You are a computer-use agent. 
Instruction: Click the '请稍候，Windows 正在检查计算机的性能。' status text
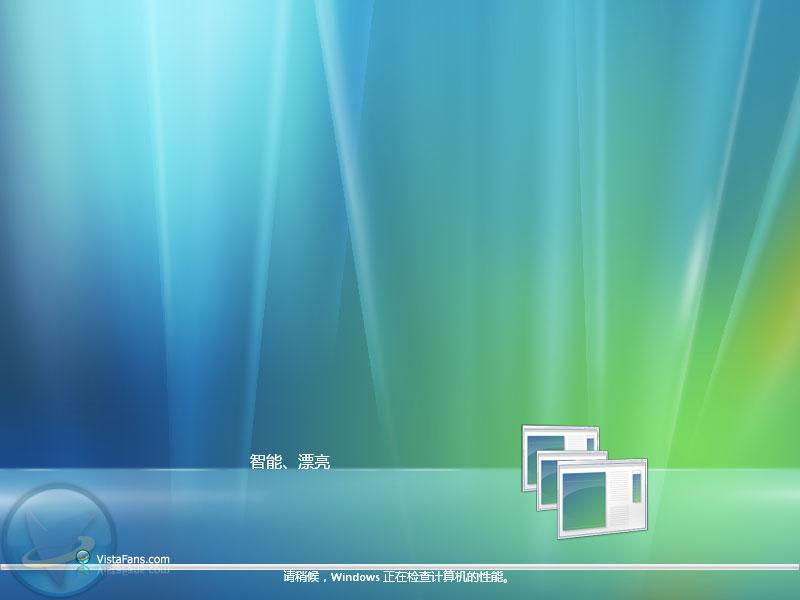397,577
